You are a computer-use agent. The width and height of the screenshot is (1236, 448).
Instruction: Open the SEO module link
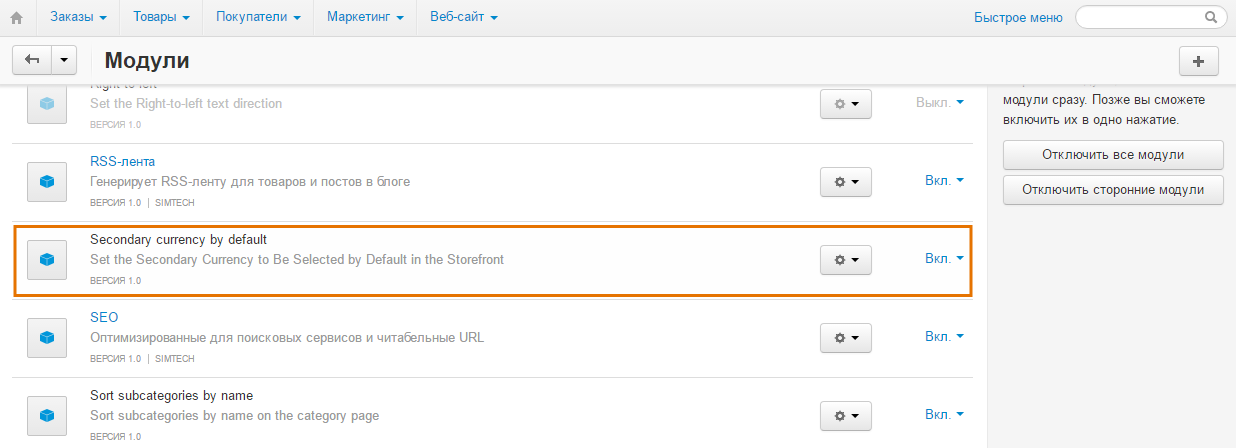pyautogui.click(x=104, y=317)
